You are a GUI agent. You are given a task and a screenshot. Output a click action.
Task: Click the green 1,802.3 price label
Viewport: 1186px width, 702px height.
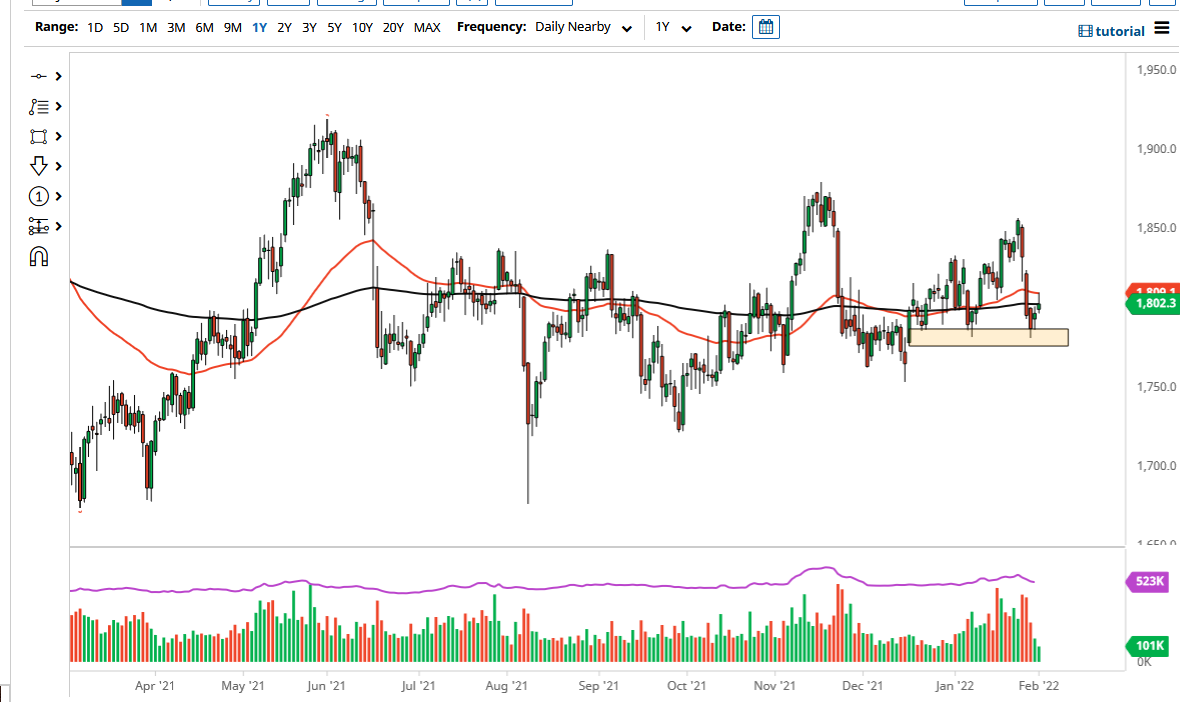pos(1153,303)
